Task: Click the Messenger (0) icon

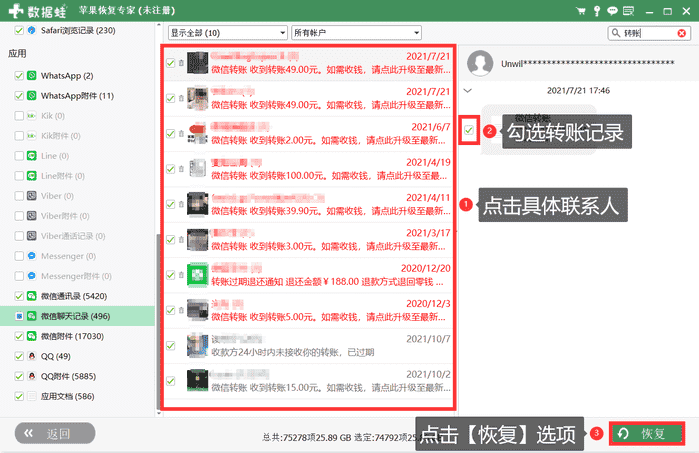Action: pos(32,256)
